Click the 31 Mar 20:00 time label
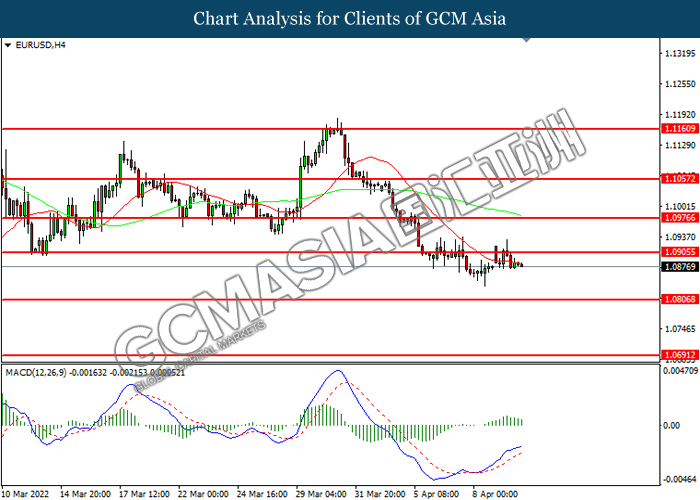Screen dimensions: 700x500 [x=380, y=494]
